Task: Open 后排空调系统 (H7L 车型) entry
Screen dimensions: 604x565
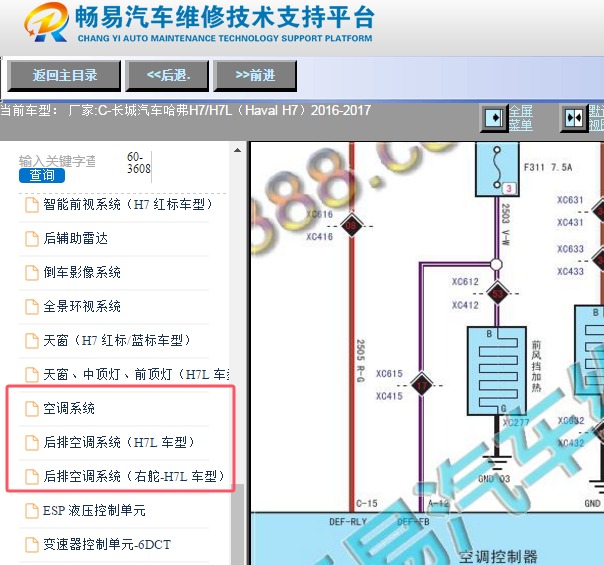Action: click(x=119, y=442)
